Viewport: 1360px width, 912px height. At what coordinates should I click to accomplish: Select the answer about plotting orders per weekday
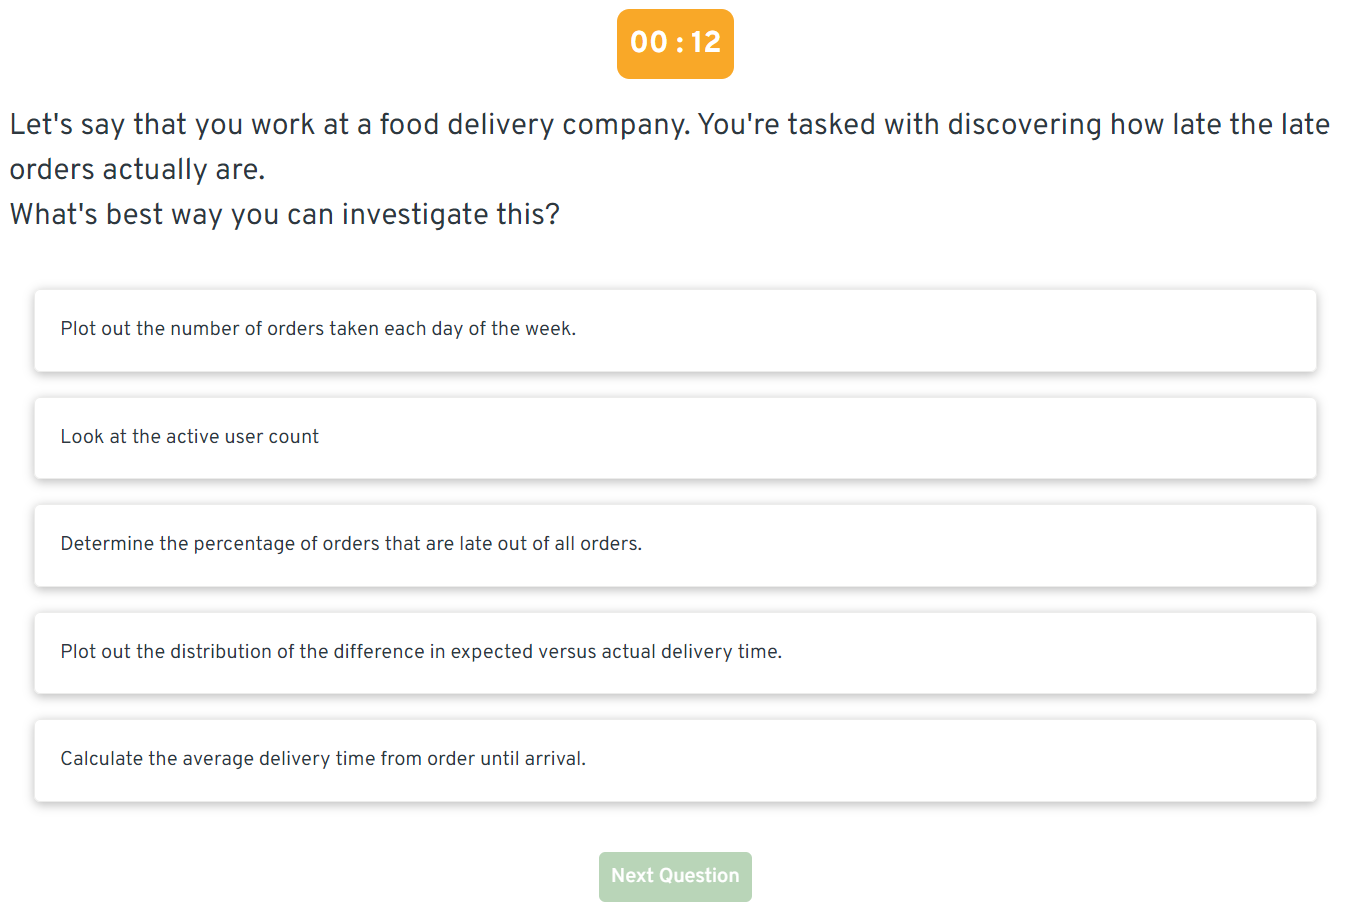click(675, 330)
